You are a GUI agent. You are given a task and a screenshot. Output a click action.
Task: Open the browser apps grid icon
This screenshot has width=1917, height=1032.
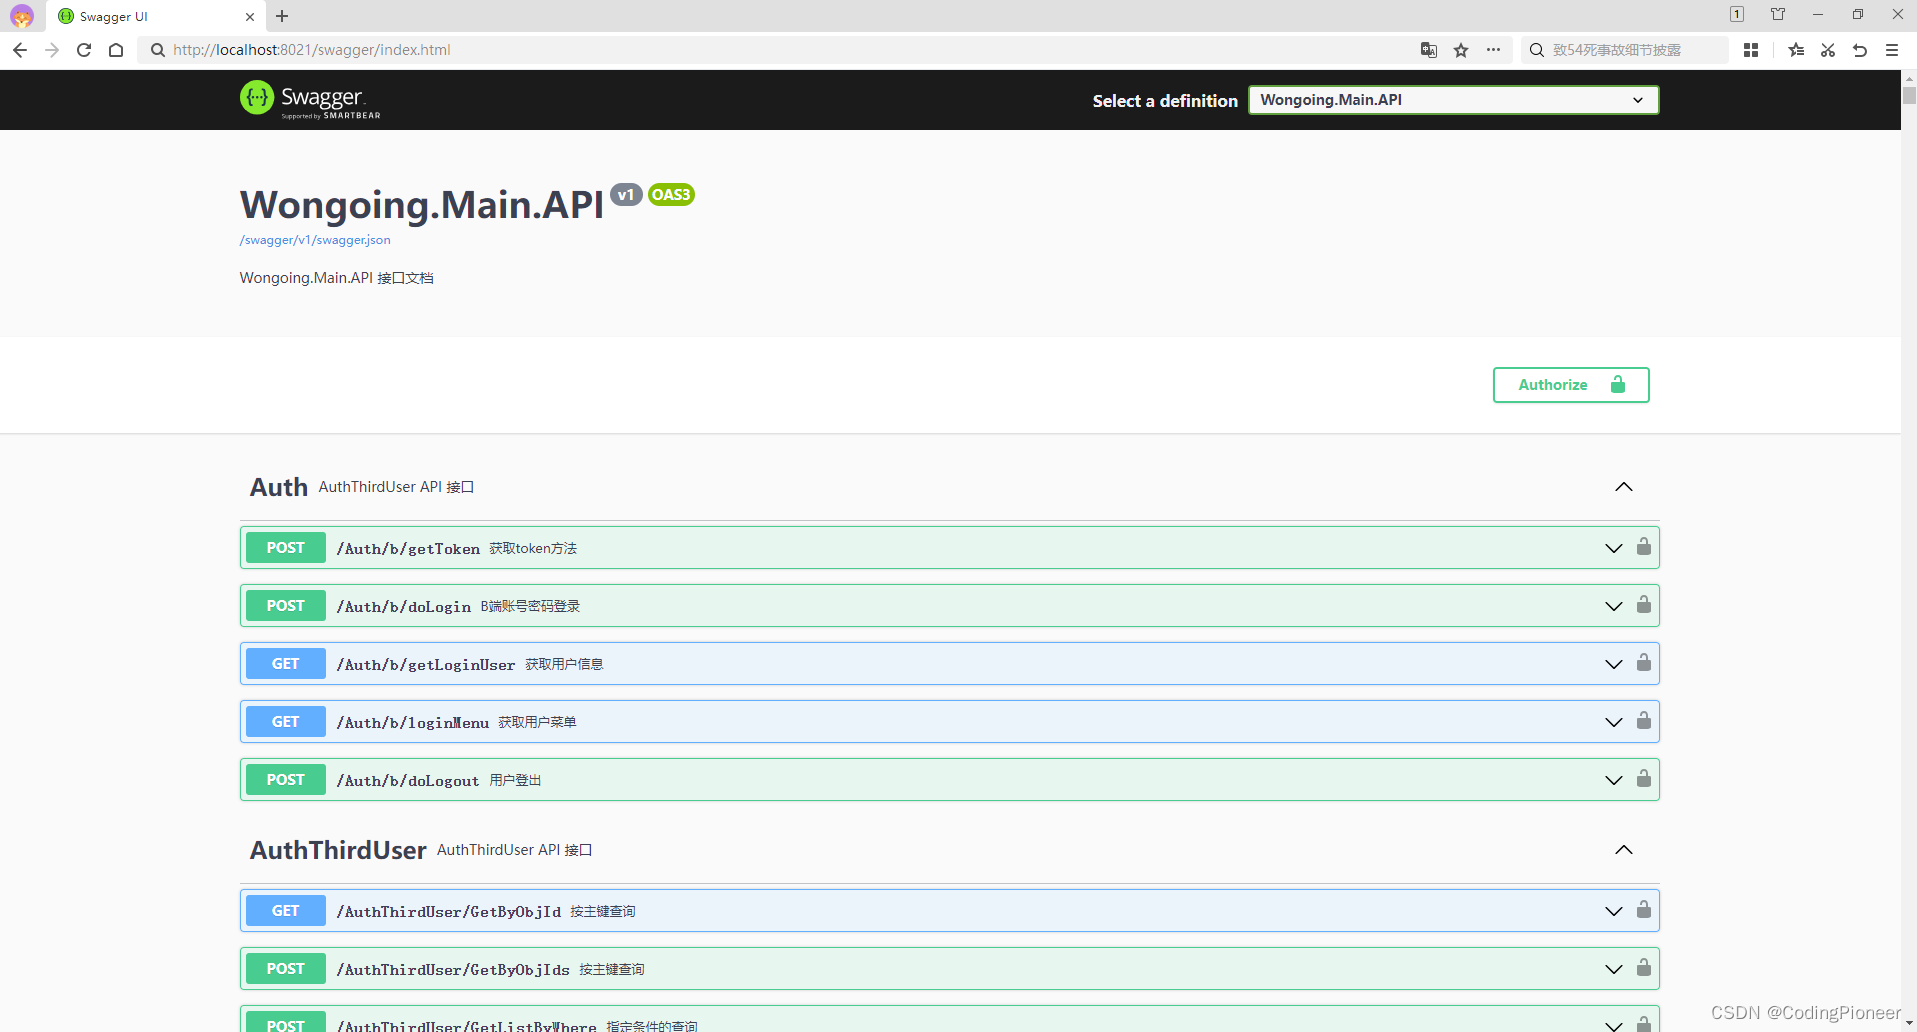pyautogui.click(x=1751, y=50)
